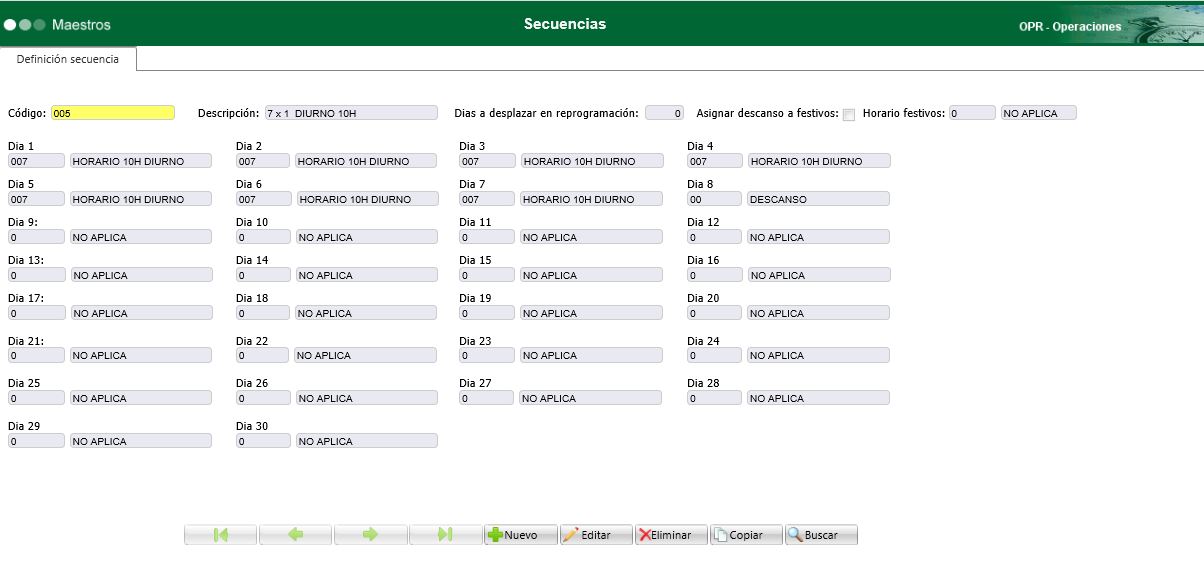This screenshot has width=1204, height=577.
Task: Click Dia 29 NO APLICA field
Action: pos(141,441)
